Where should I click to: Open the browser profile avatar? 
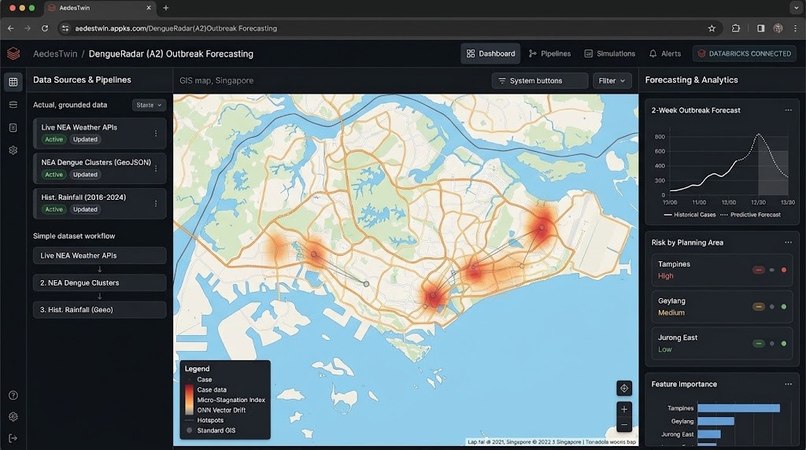(778, 28)
